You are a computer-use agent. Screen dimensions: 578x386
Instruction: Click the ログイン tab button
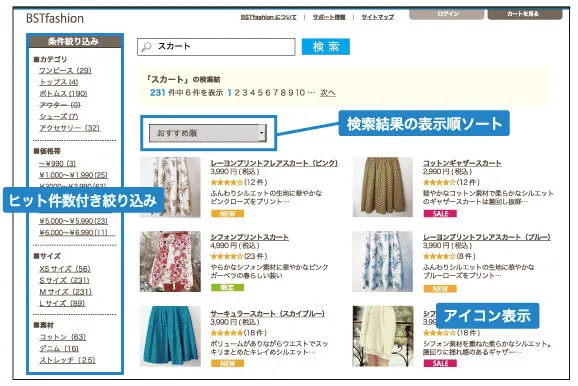pos(447,14)
